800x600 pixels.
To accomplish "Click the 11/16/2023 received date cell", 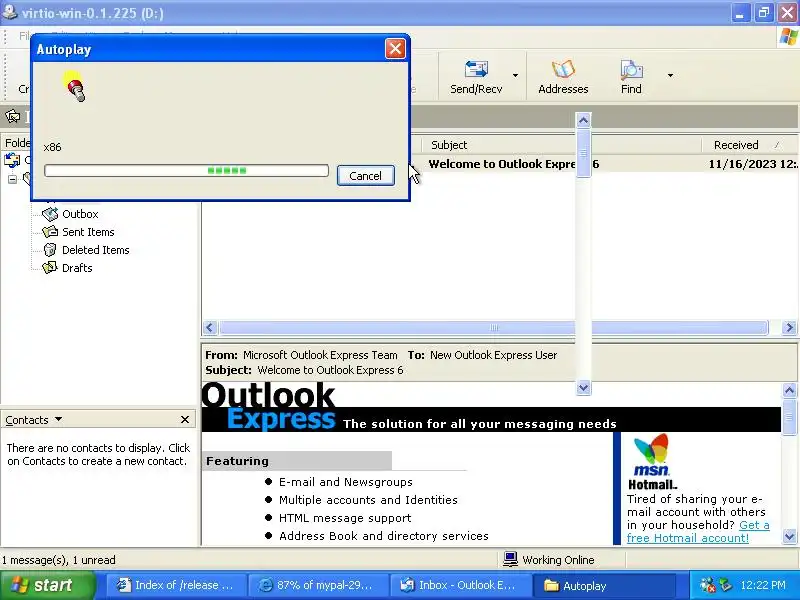I will pos(753,164).
